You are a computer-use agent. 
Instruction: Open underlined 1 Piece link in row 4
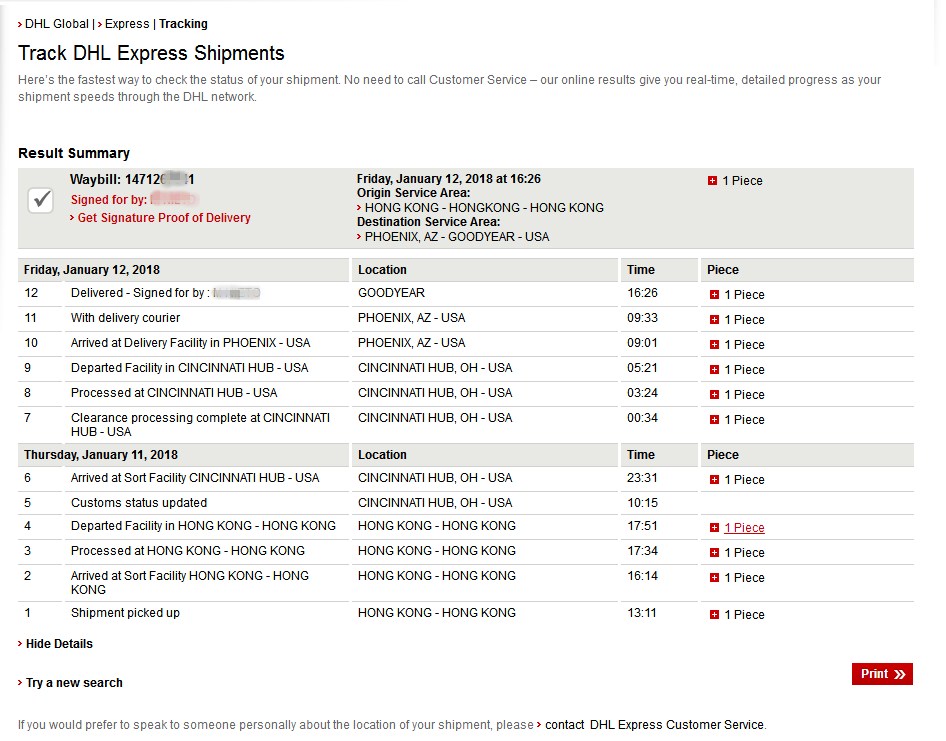pyautogui.click(x=744, y=528)
